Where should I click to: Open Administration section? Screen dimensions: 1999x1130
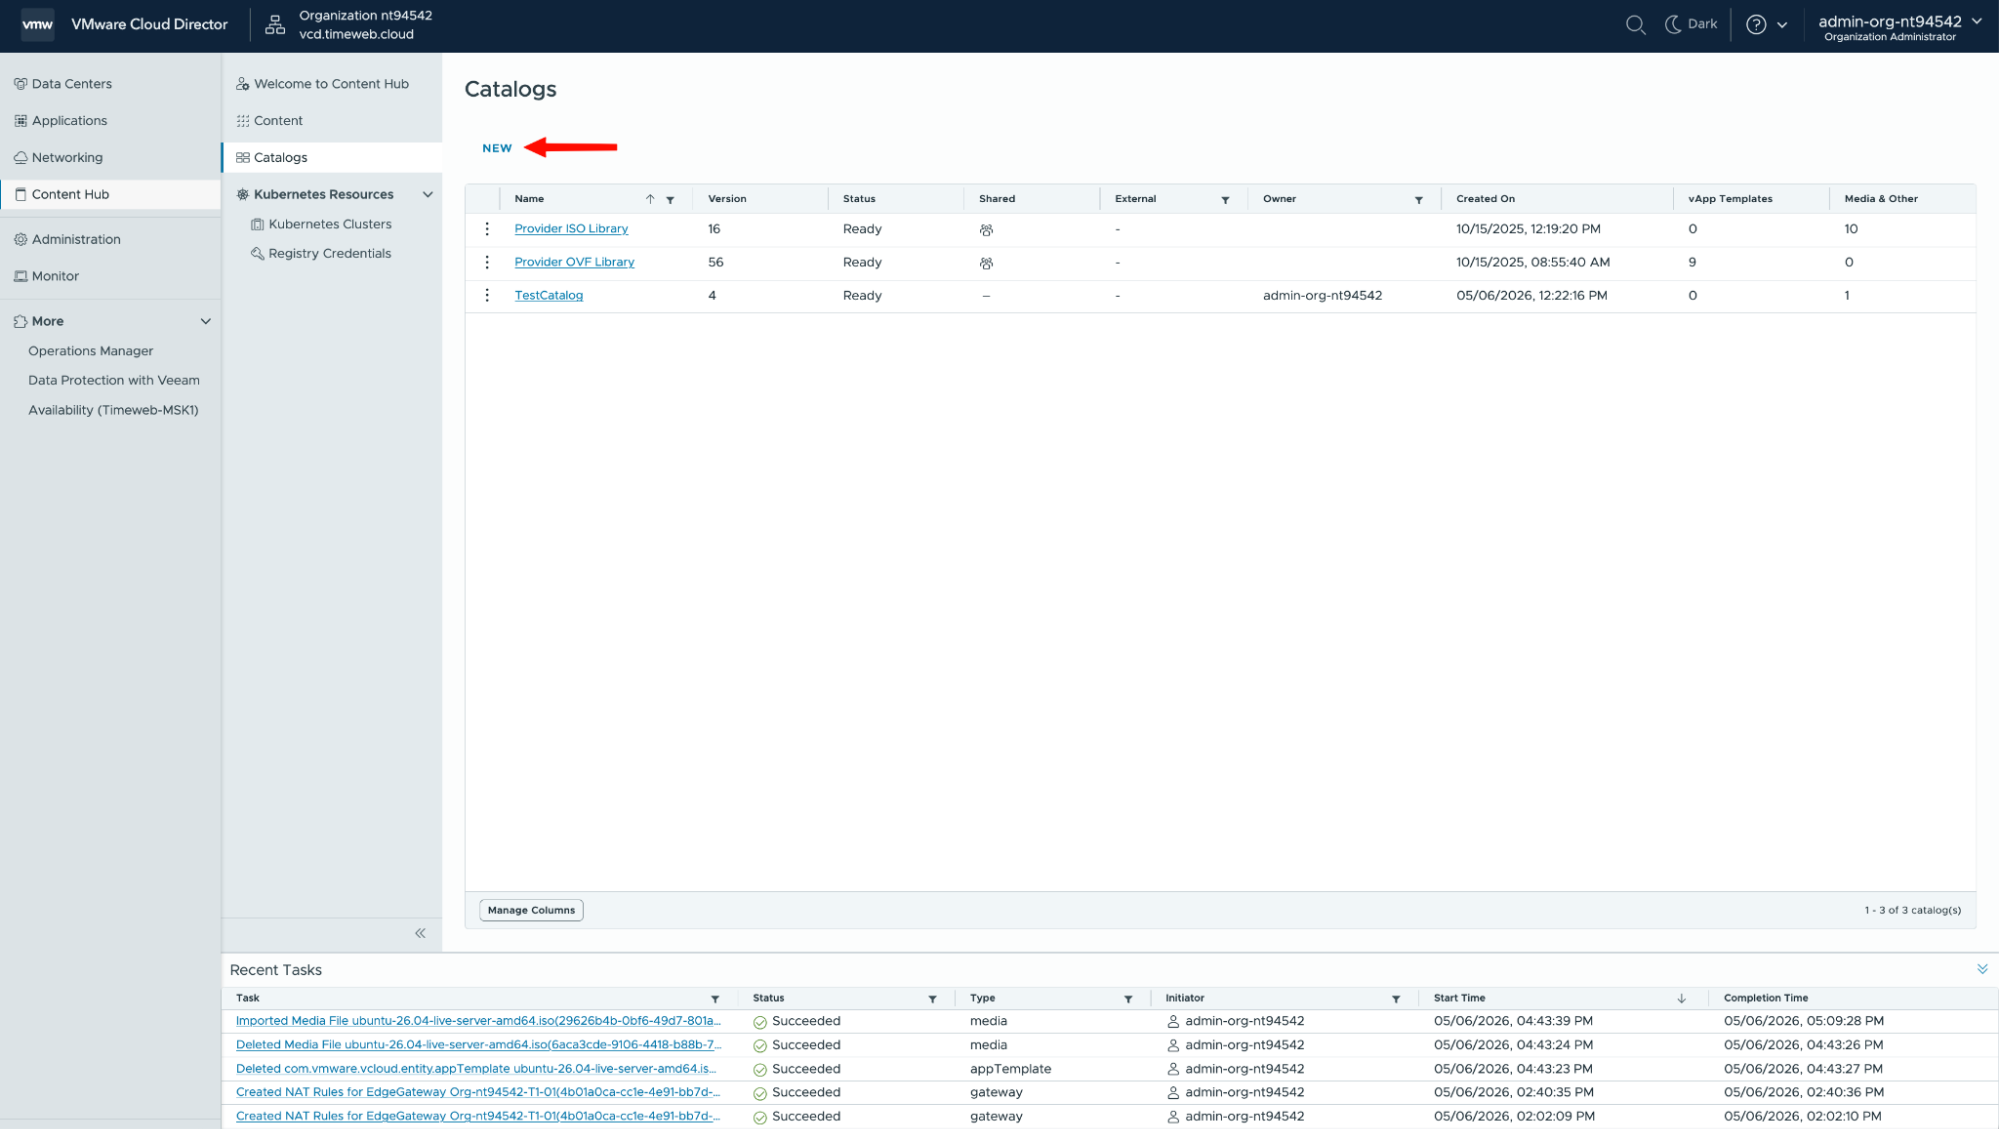click(x=76, y=240)
